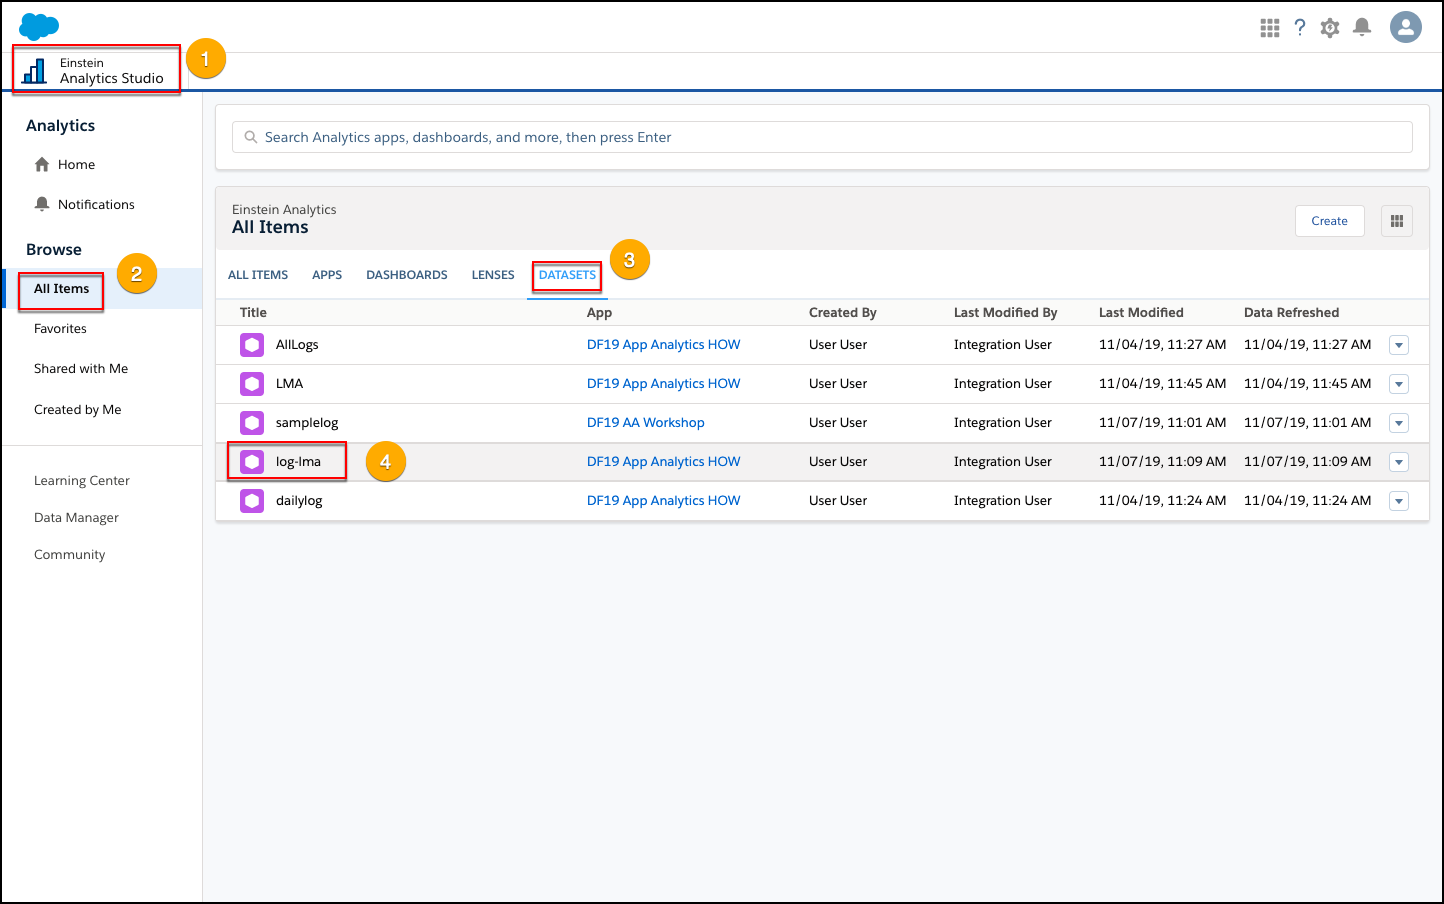The width and height of the screenshot is (1444, 904).
Task: Expand the samplelog row actions dropdown
Action: point(1399,423)
